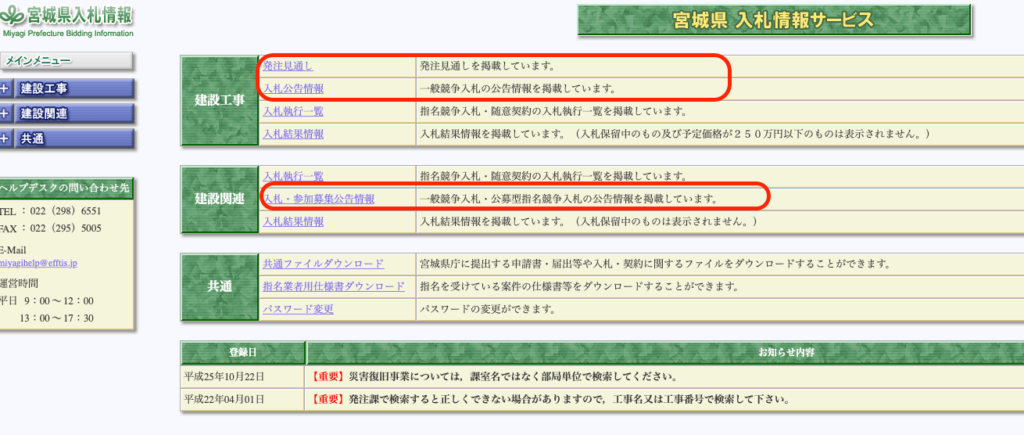Open 入札執行一覧 under the 建設工事 section
Screen dimensions: 1024x435
[x=292, y=111]
